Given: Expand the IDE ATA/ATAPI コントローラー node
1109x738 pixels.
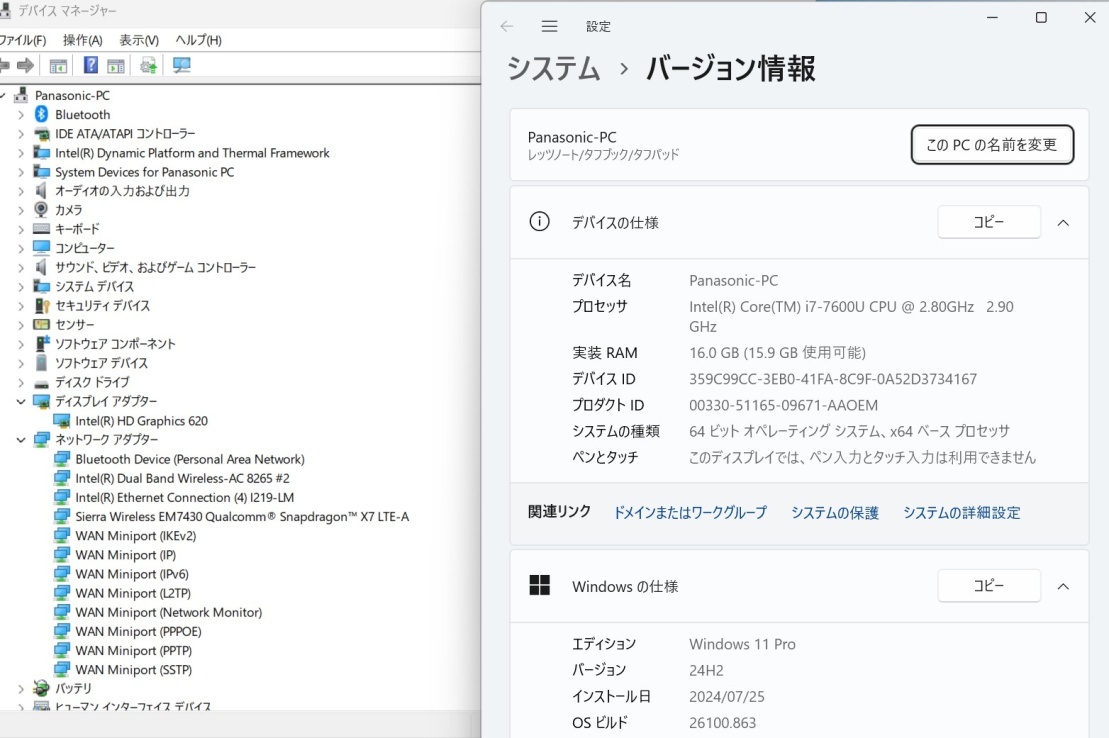Looking at the screenshot, I should (x=21, y=134).
